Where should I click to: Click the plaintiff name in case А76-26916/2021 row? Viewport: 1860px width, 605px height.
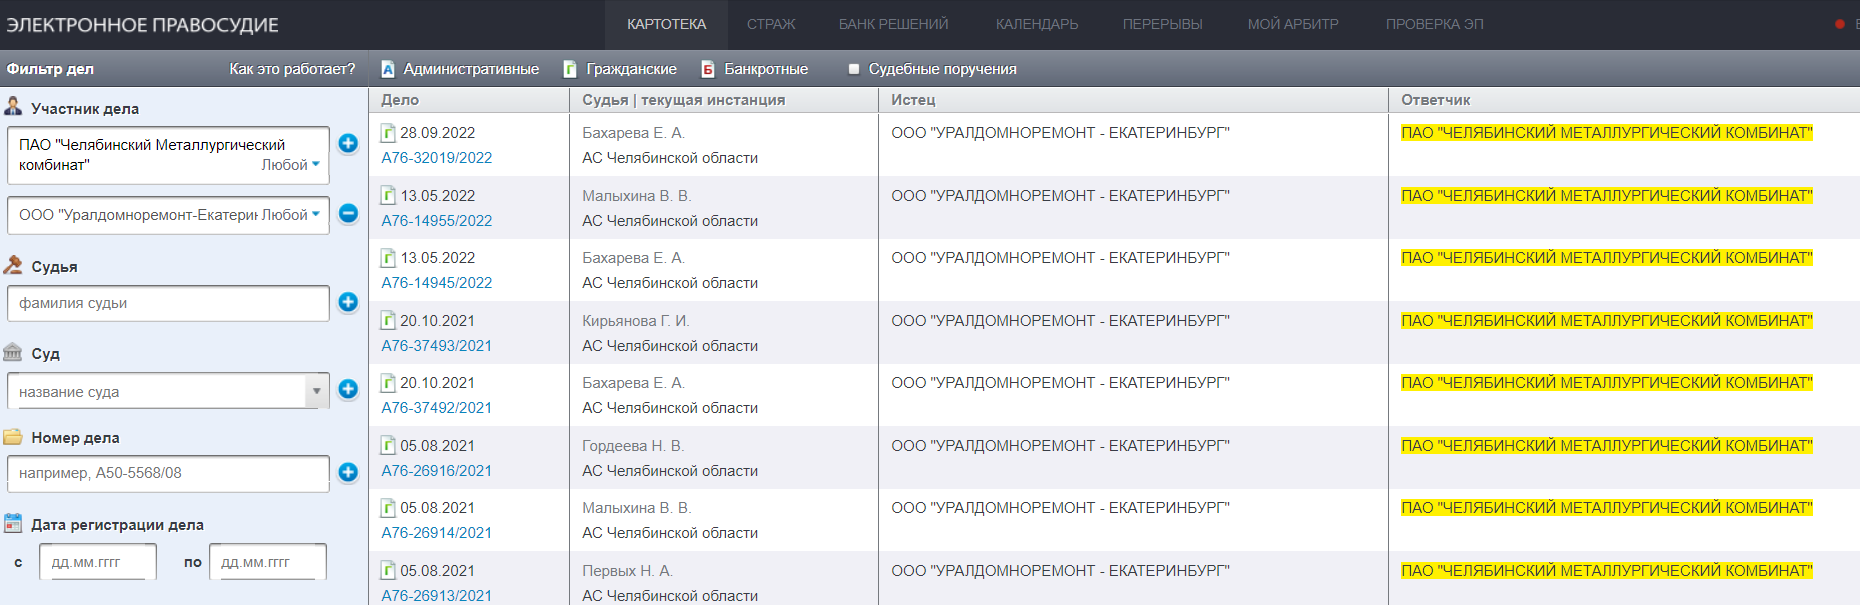(1060, 446)
